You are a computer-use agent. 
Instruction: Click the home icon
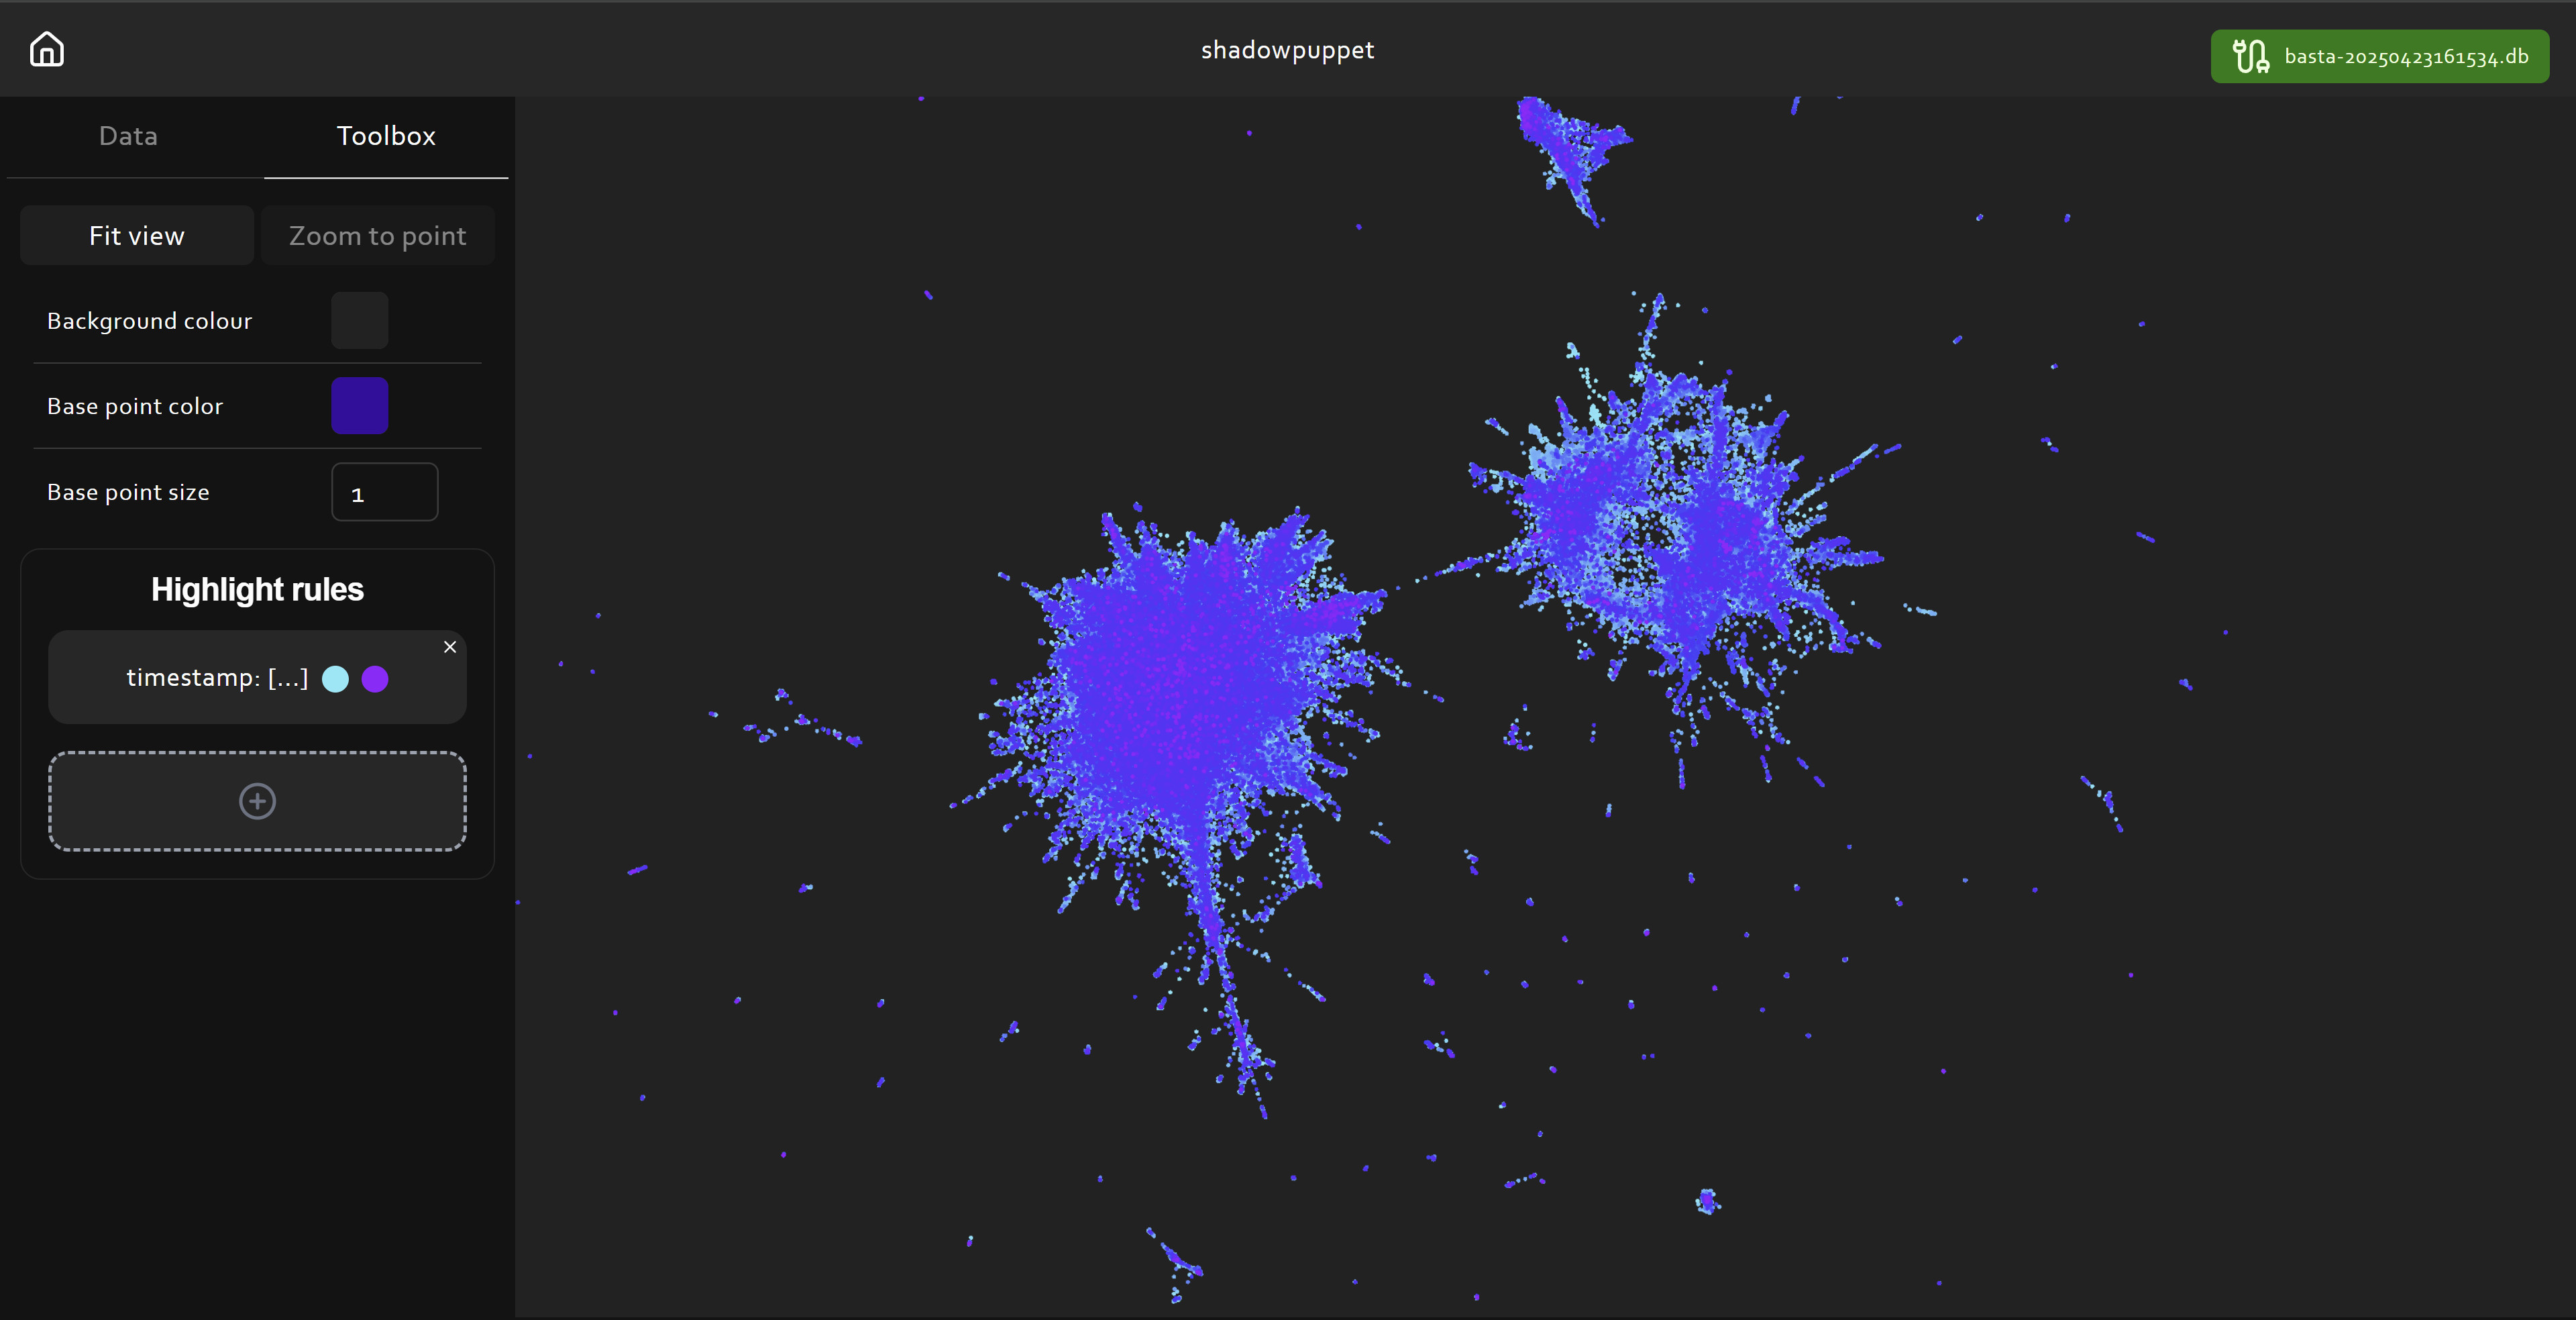[x=46, y=49]
